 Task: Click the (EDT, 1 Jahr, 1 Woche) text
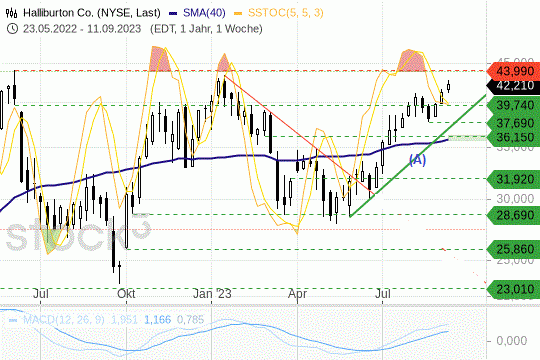pos(206,29)
